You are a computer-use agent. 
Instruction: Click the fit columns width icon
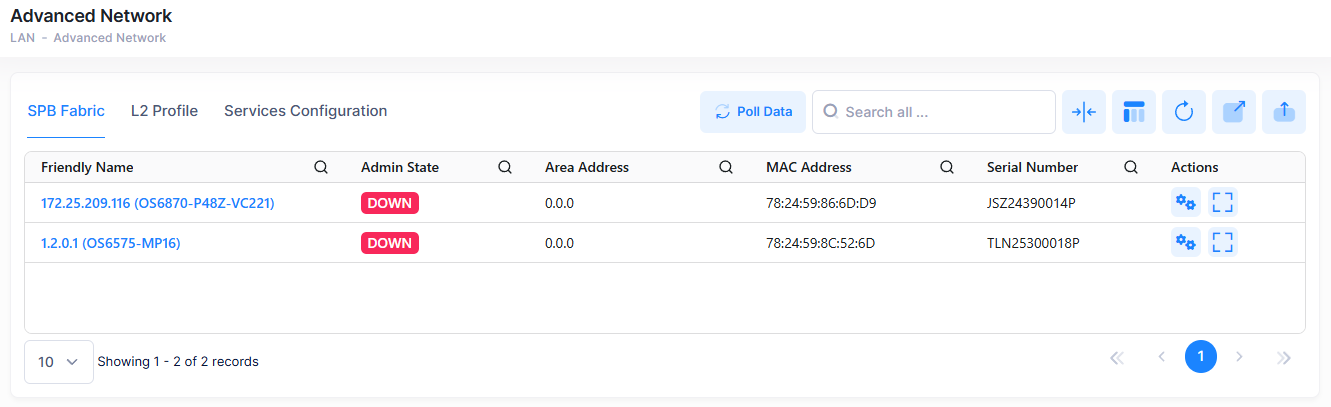click(x=1084, y=112)
